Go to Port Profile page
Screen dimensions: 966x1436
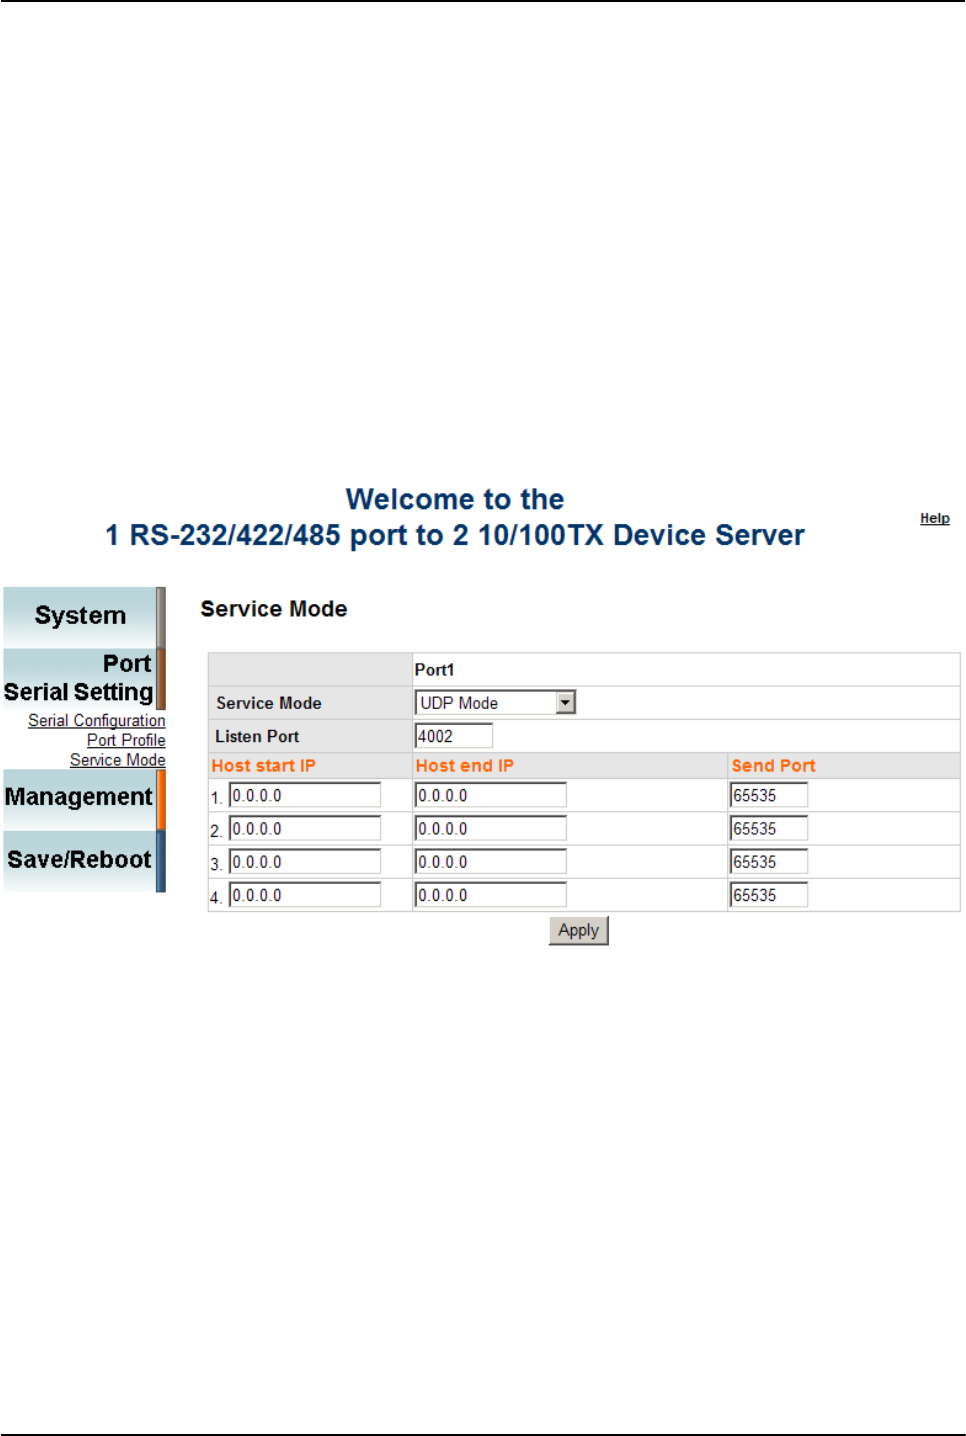tap(126, 740)
